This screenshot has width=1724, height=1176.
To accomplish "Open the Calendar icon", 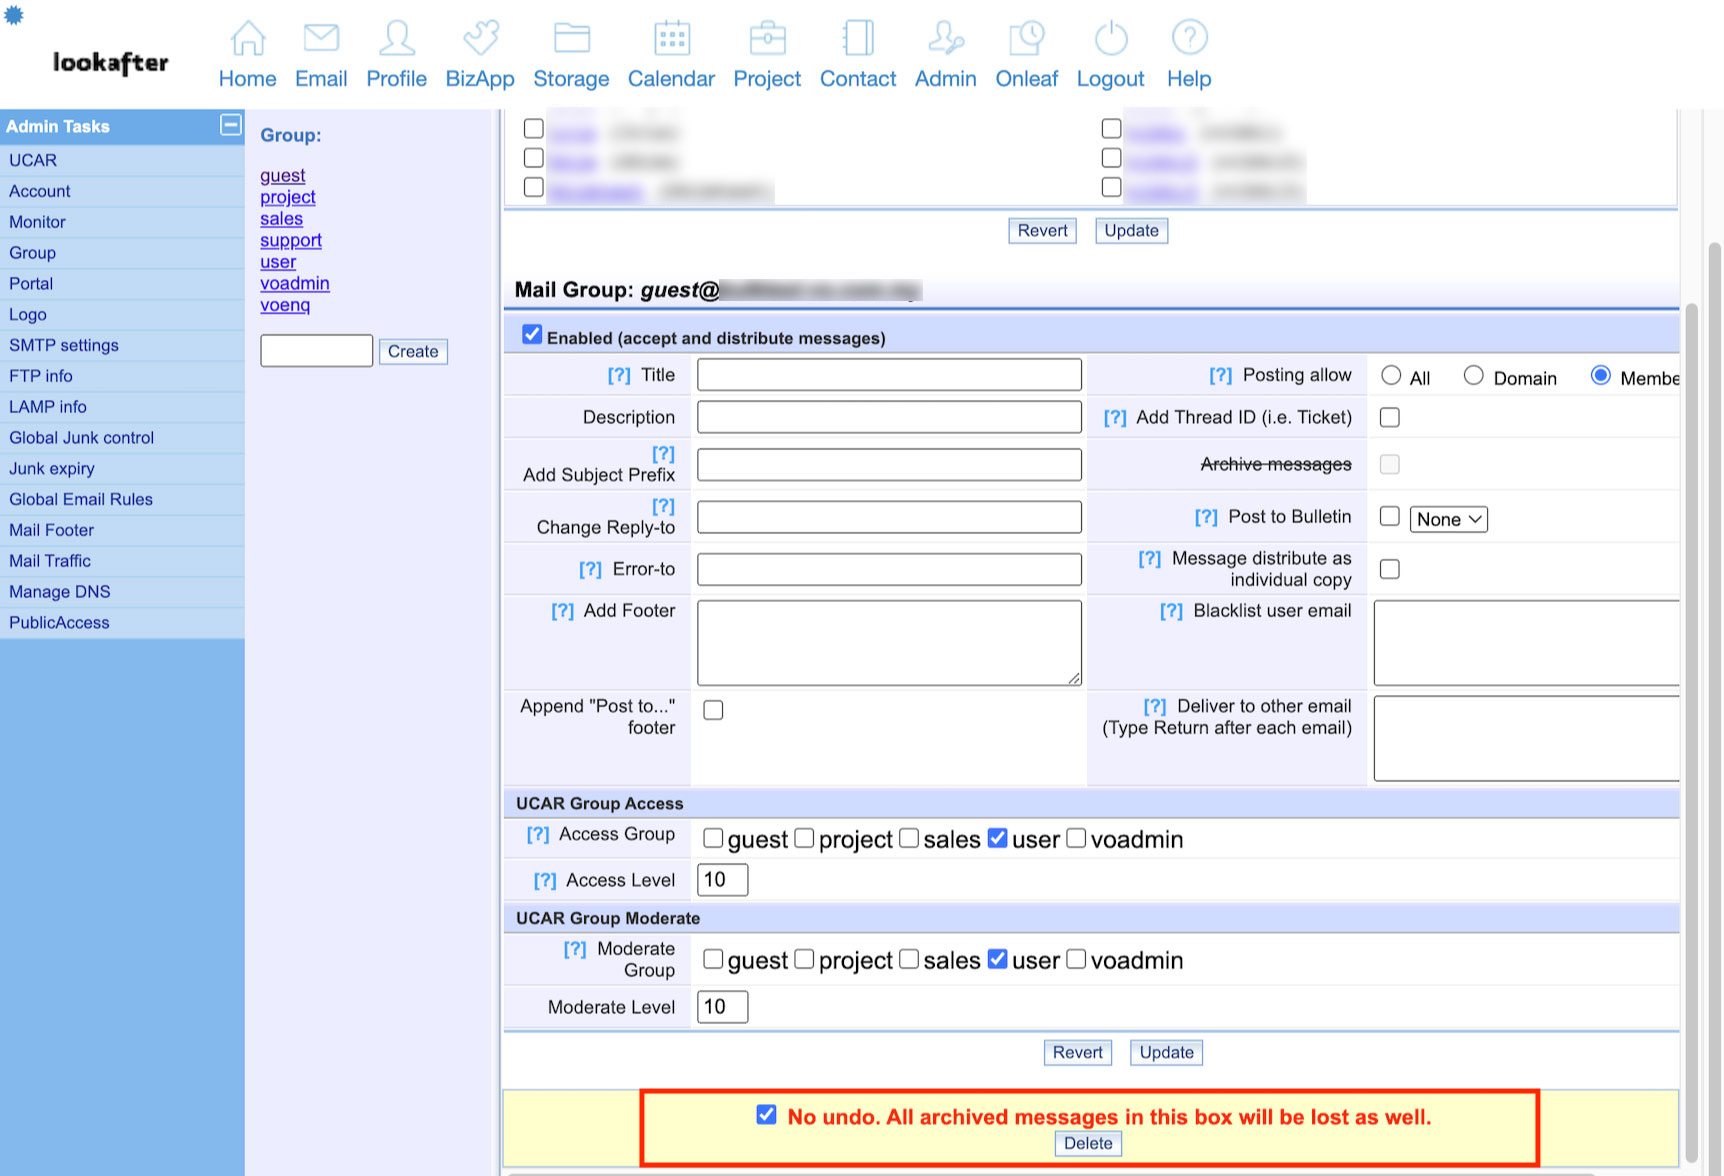I will tap(671, 39).
